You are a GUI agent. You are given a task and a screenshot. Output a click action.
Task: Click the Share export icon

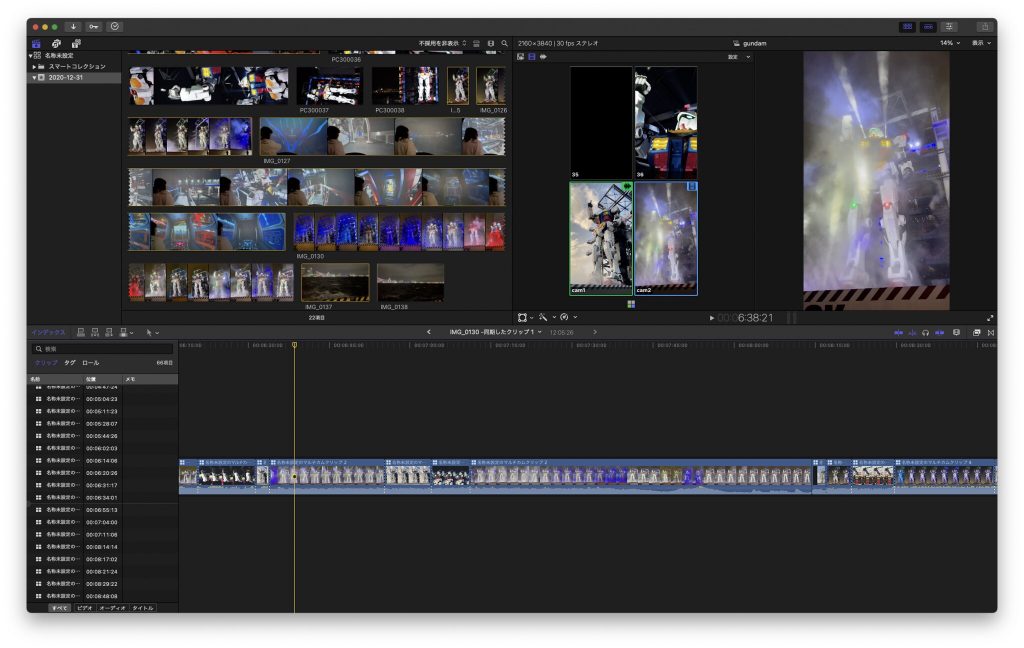coord(984,26)
